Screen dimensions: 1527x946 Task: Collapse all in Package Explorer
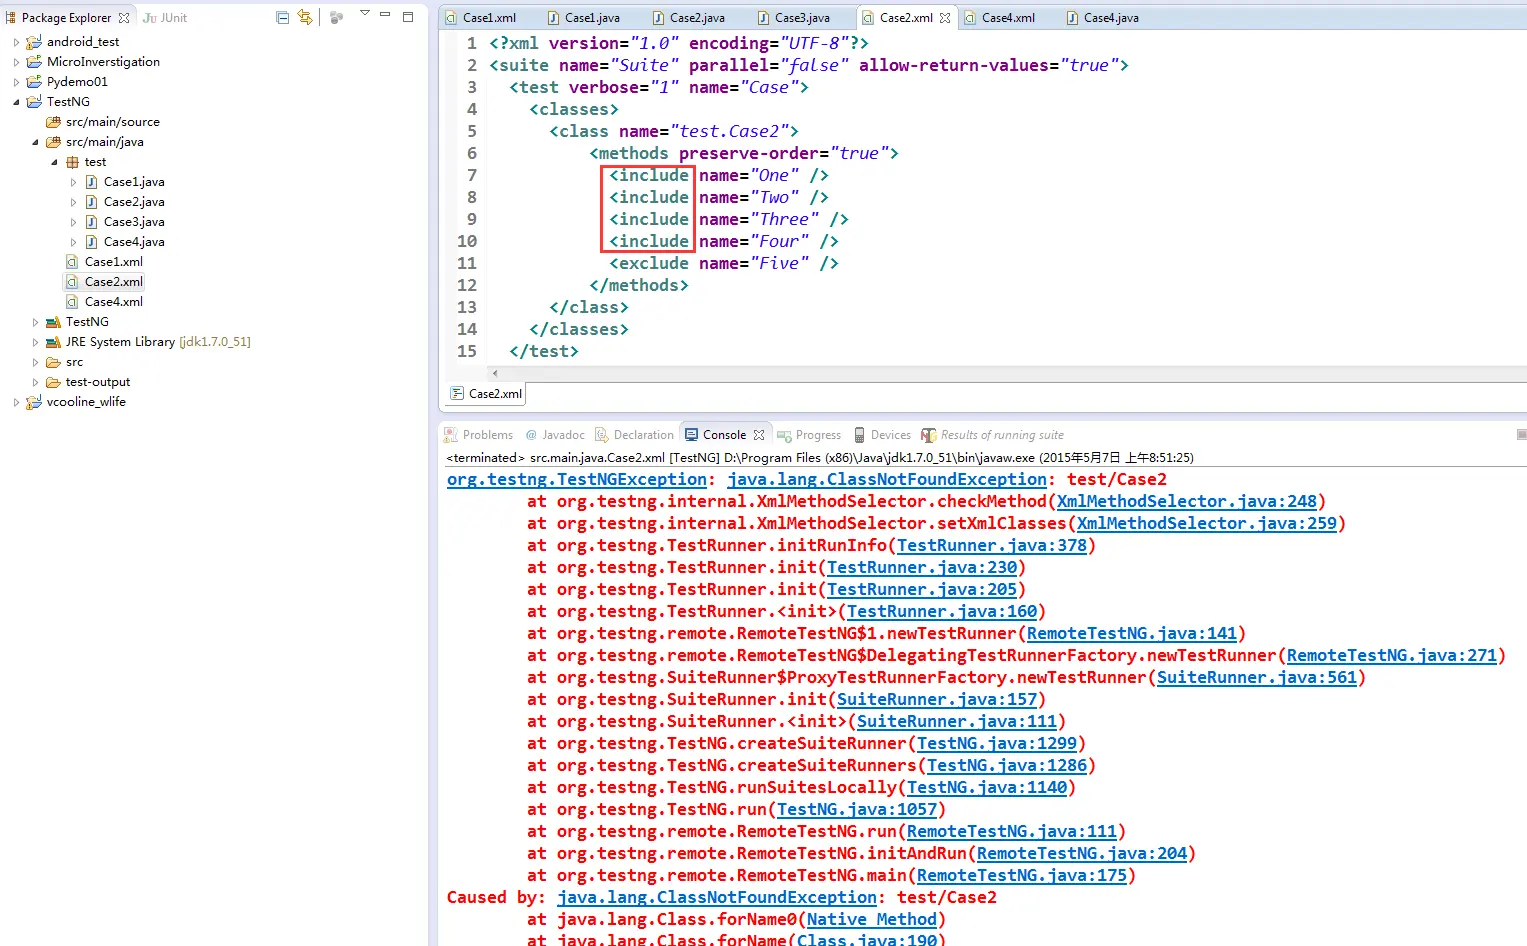282,17
